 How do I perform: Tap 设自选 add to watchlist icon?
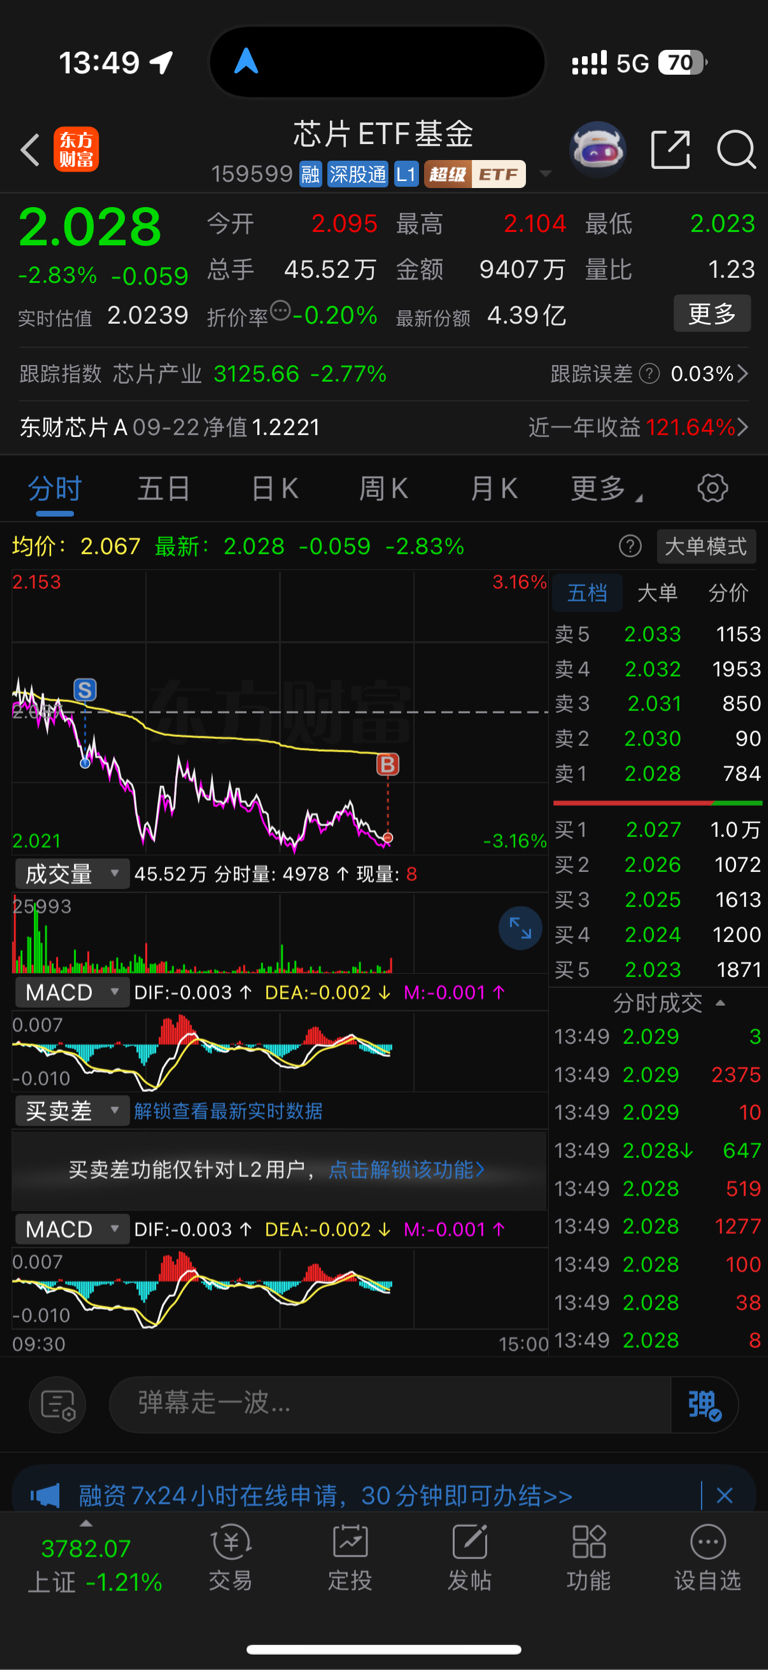click(707, 1559)
